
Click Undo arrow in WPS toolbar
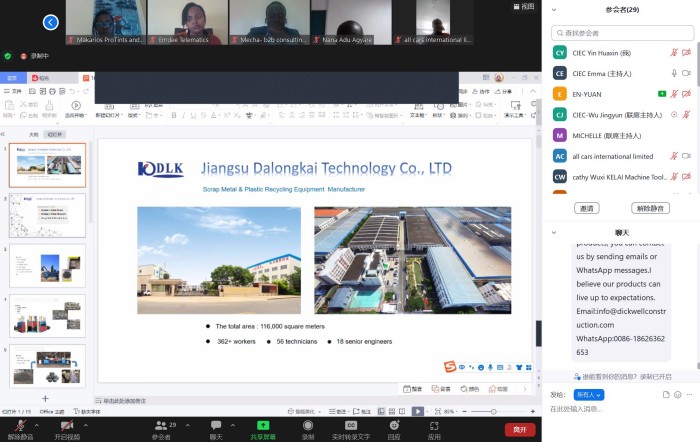(x=72, y=91)
